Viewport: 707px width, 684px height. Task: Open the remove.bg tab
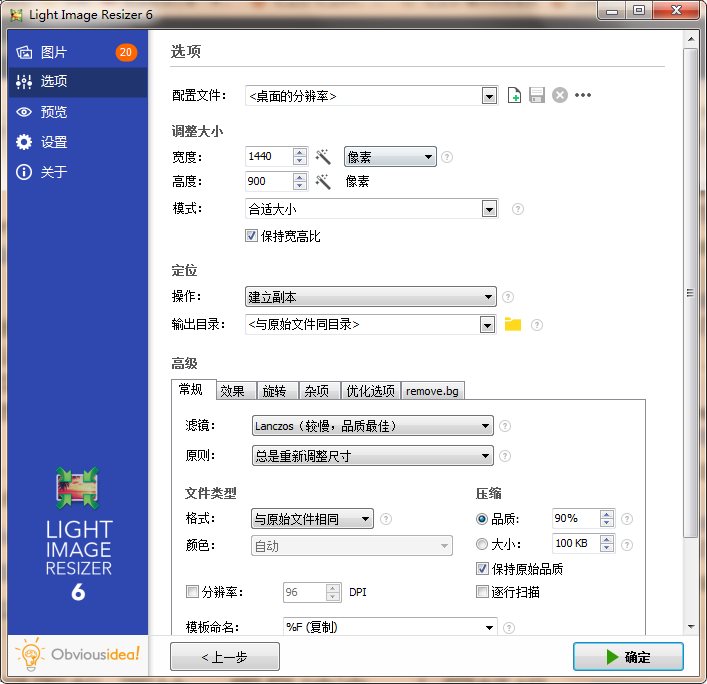[x=434, y=391]
